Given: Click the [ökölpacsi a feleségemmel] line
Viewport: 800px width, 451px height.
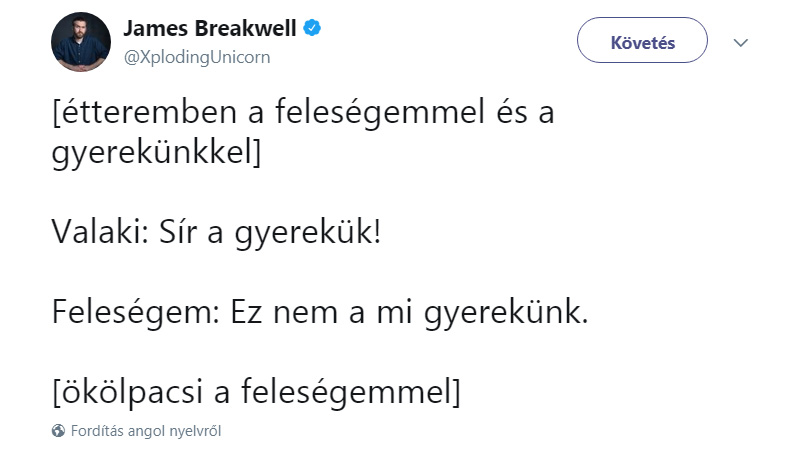Looking at the screenshot, I should [x=256, y=392].
